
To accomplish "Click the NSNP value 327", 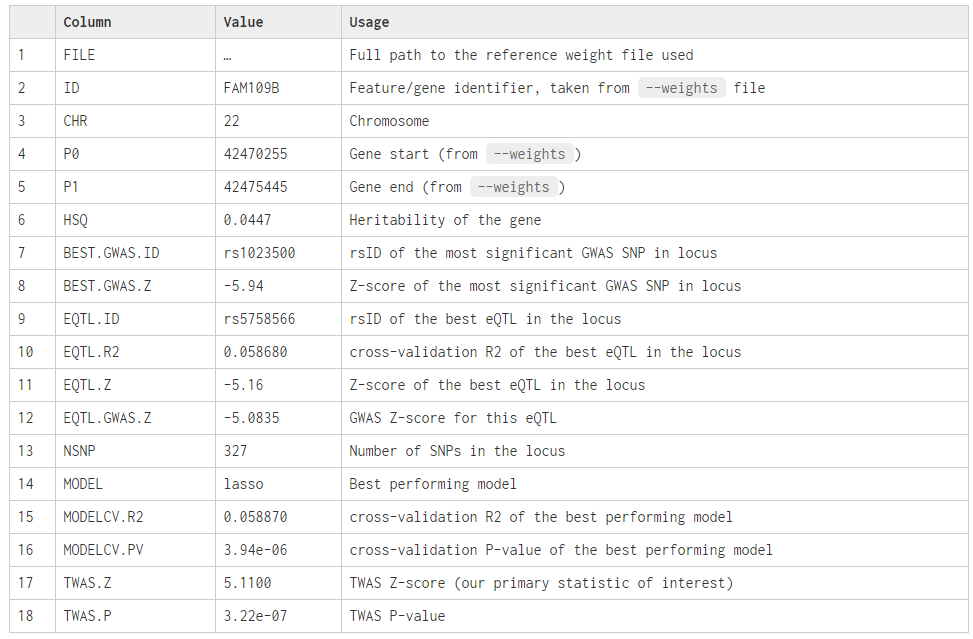I will click(x=236, y=451).
